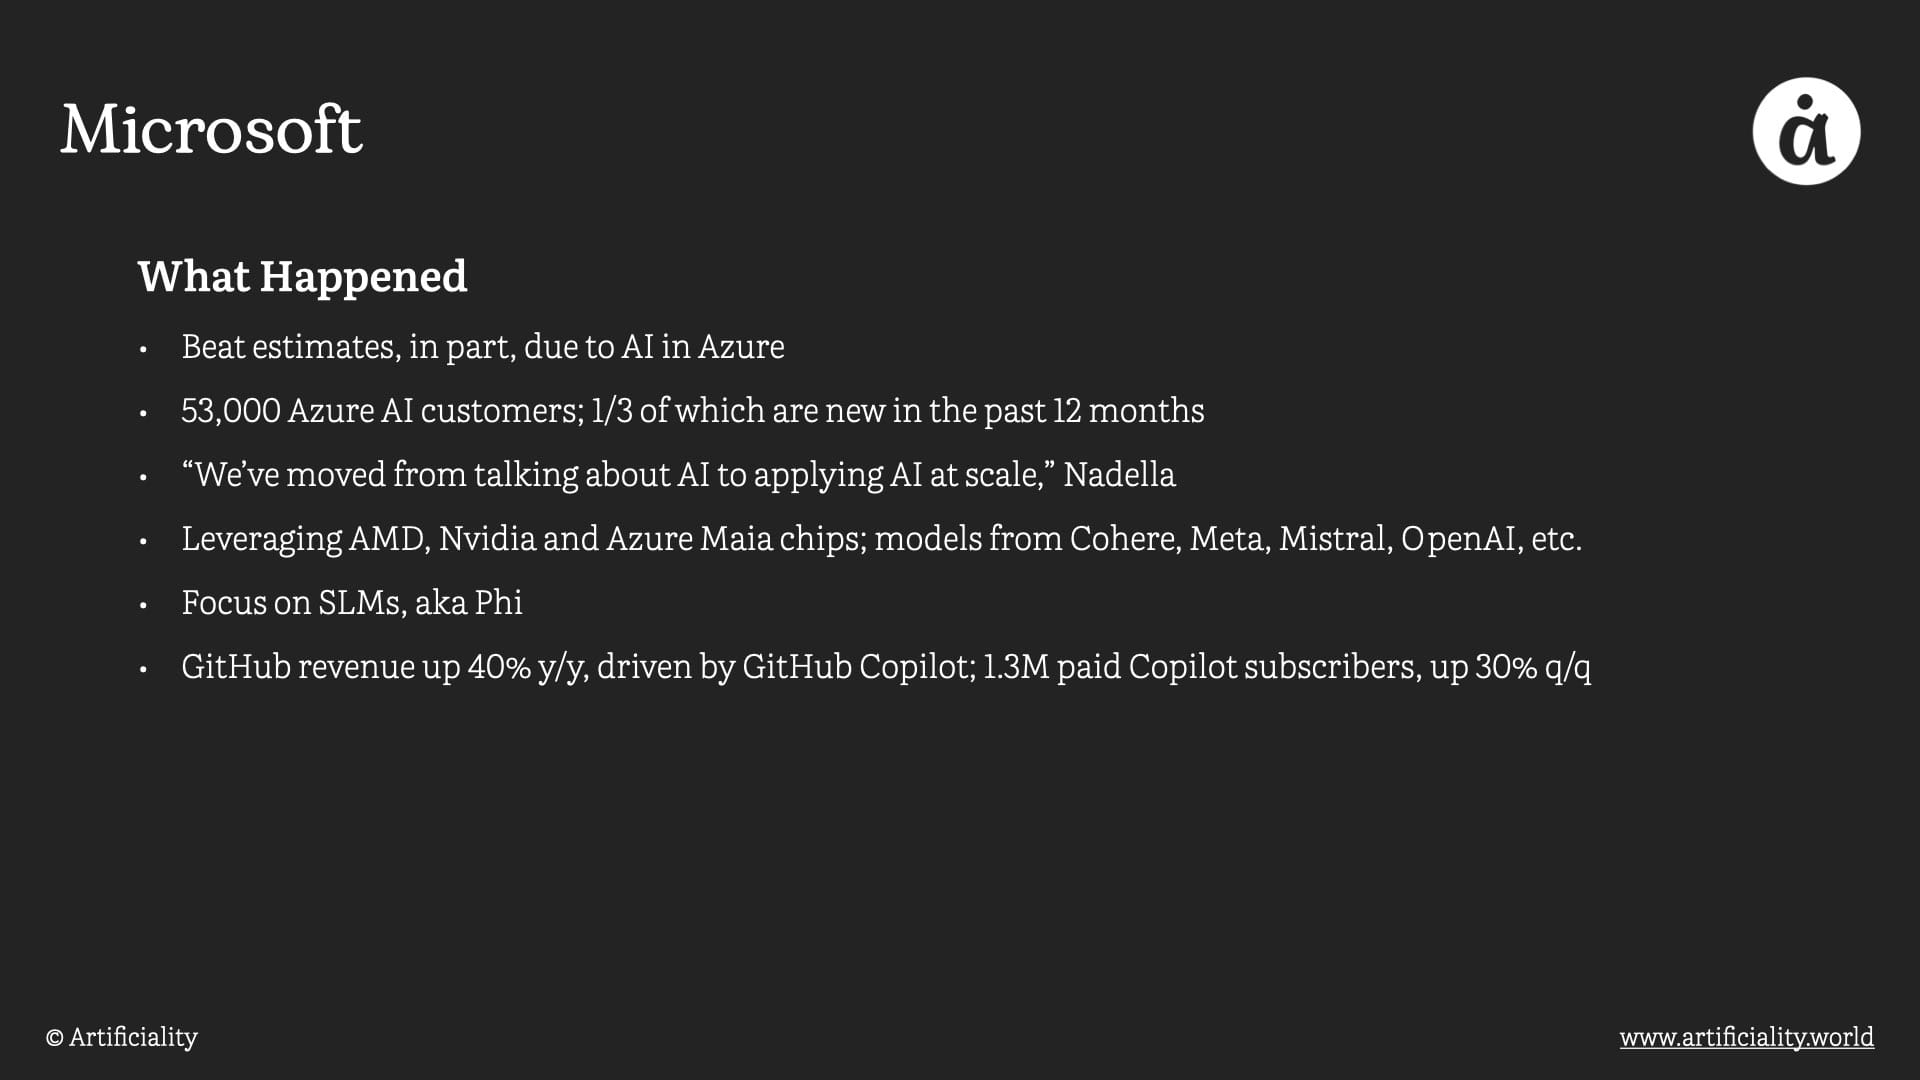
Task: Click the word 'OpenAI' in the models list
Action: tap(1458, 539)
